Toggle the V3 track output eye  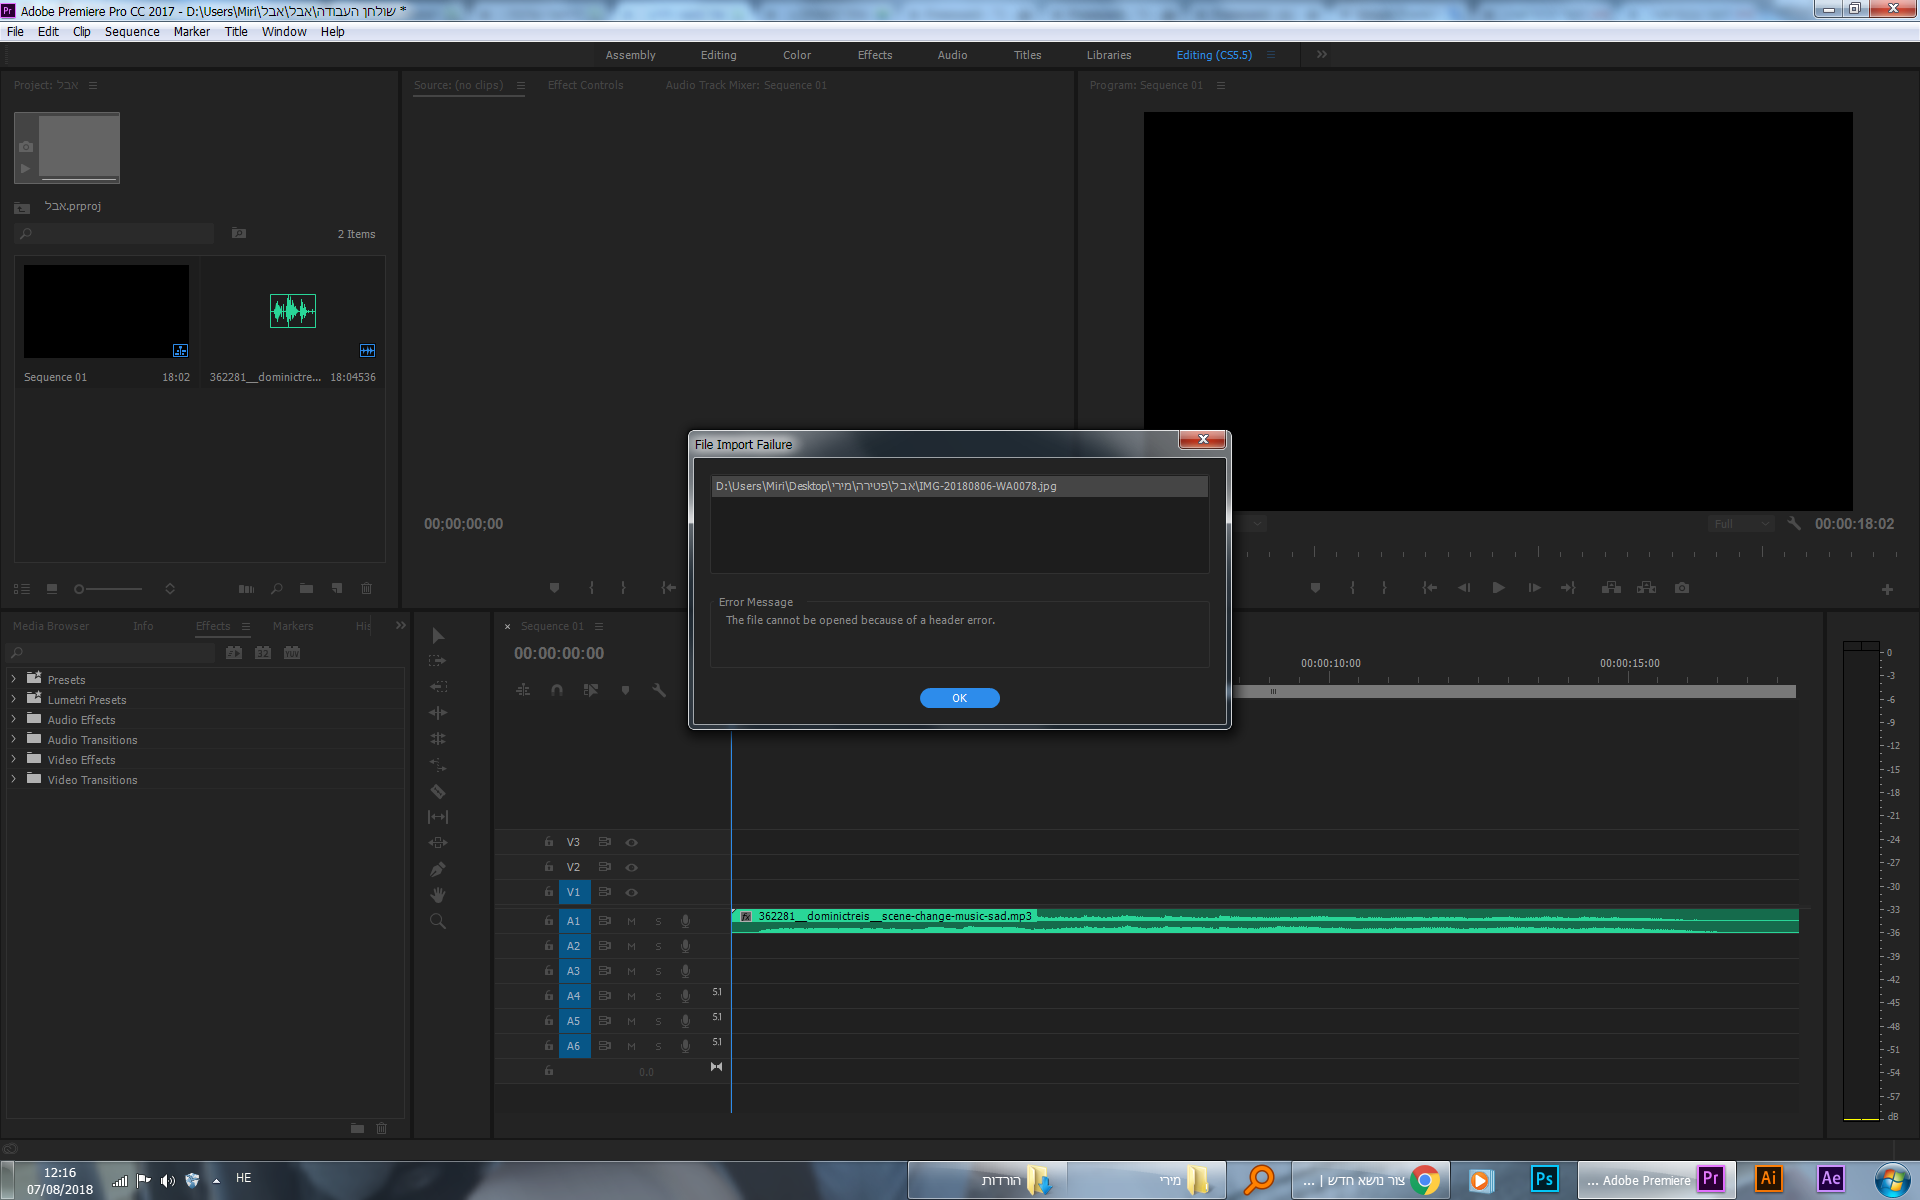point(632,843)
